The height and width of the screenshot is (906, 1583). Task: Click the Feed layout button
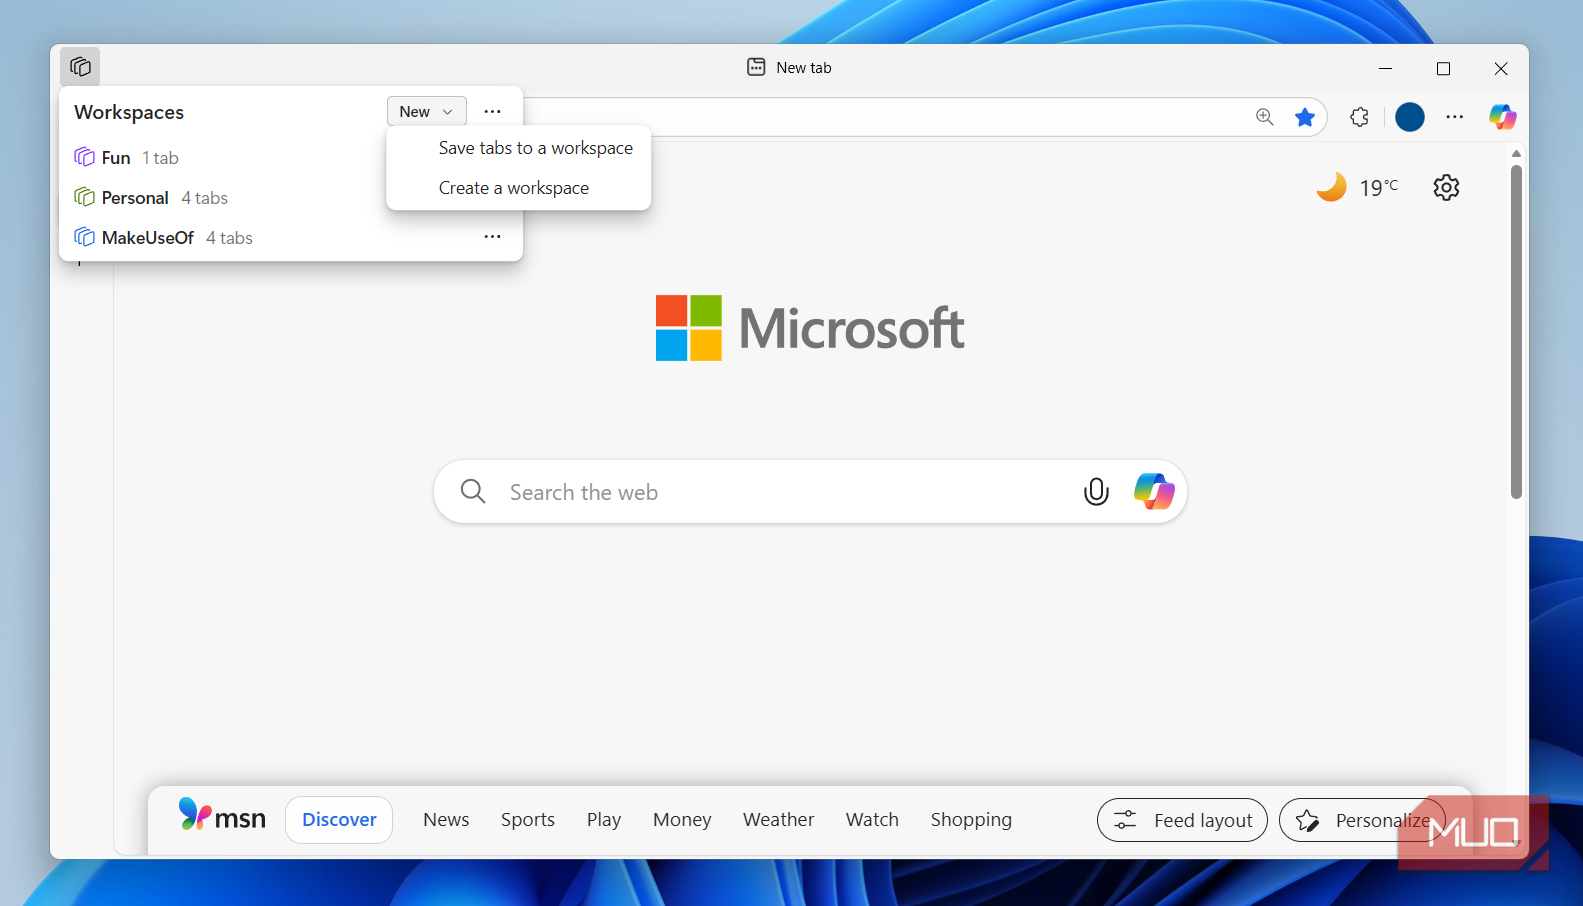(x=1182, y=820)
